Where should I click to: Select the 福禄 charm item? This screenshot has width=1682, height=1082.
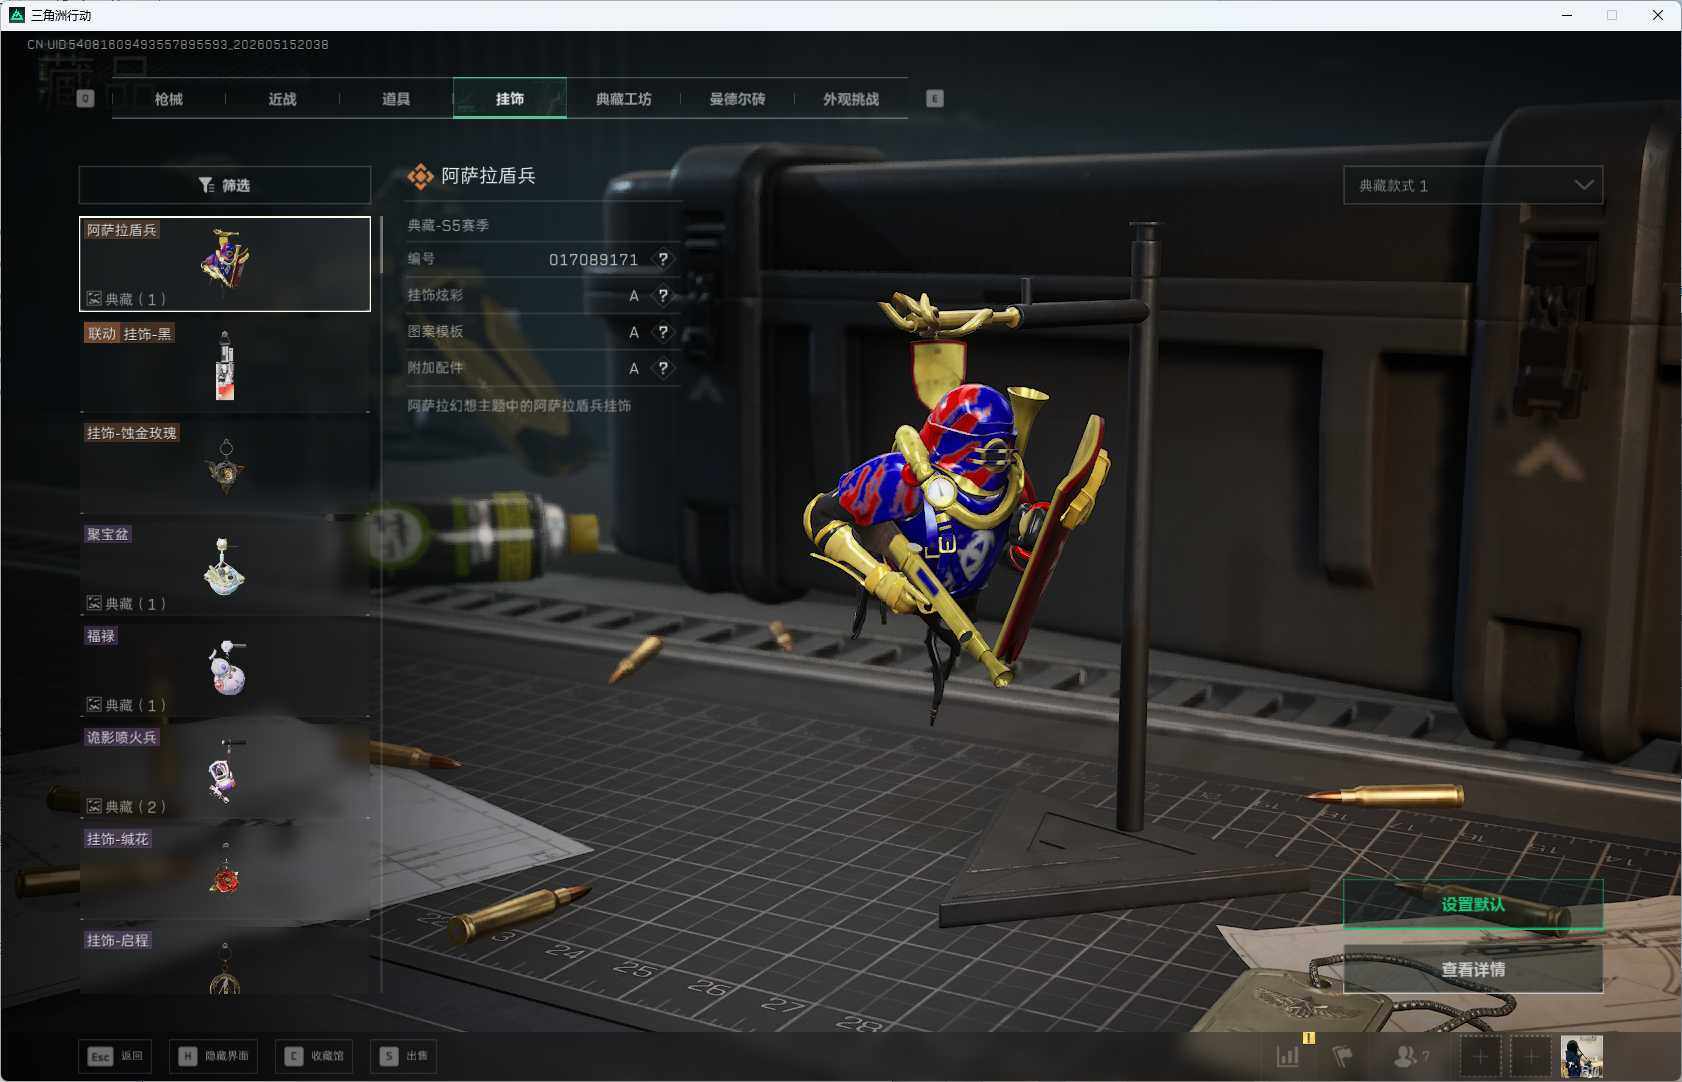click(225, 670)
